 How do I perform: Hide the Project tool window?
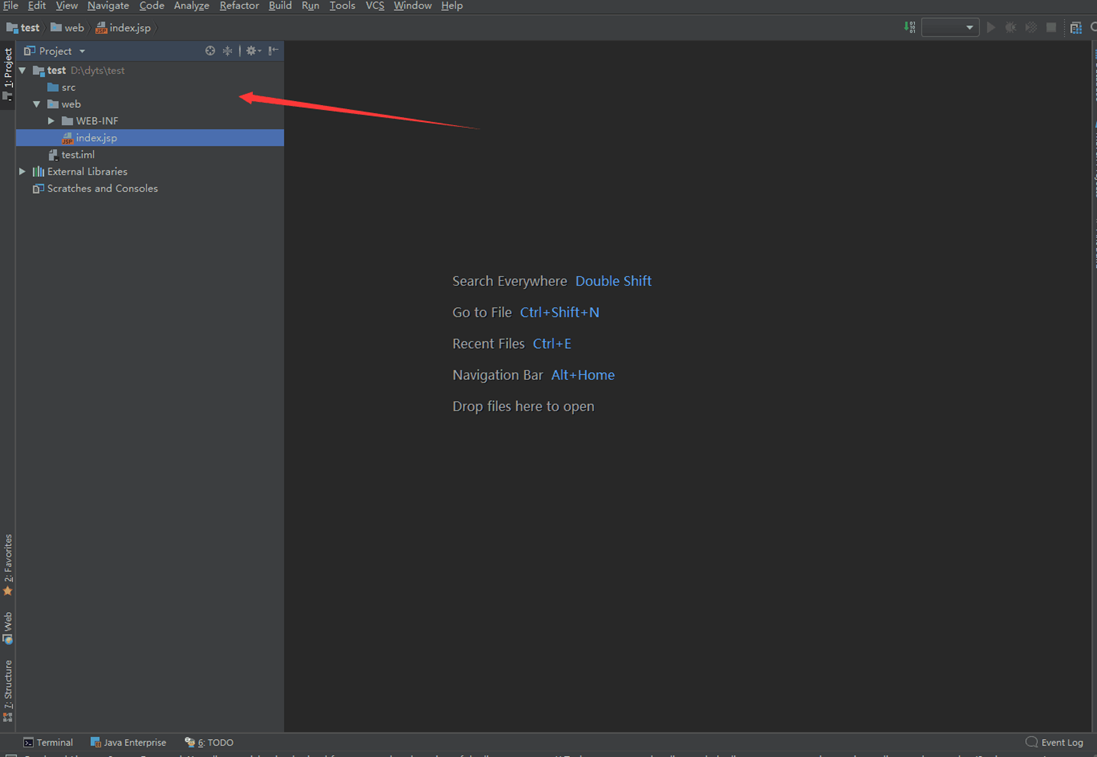coord(273,50)
